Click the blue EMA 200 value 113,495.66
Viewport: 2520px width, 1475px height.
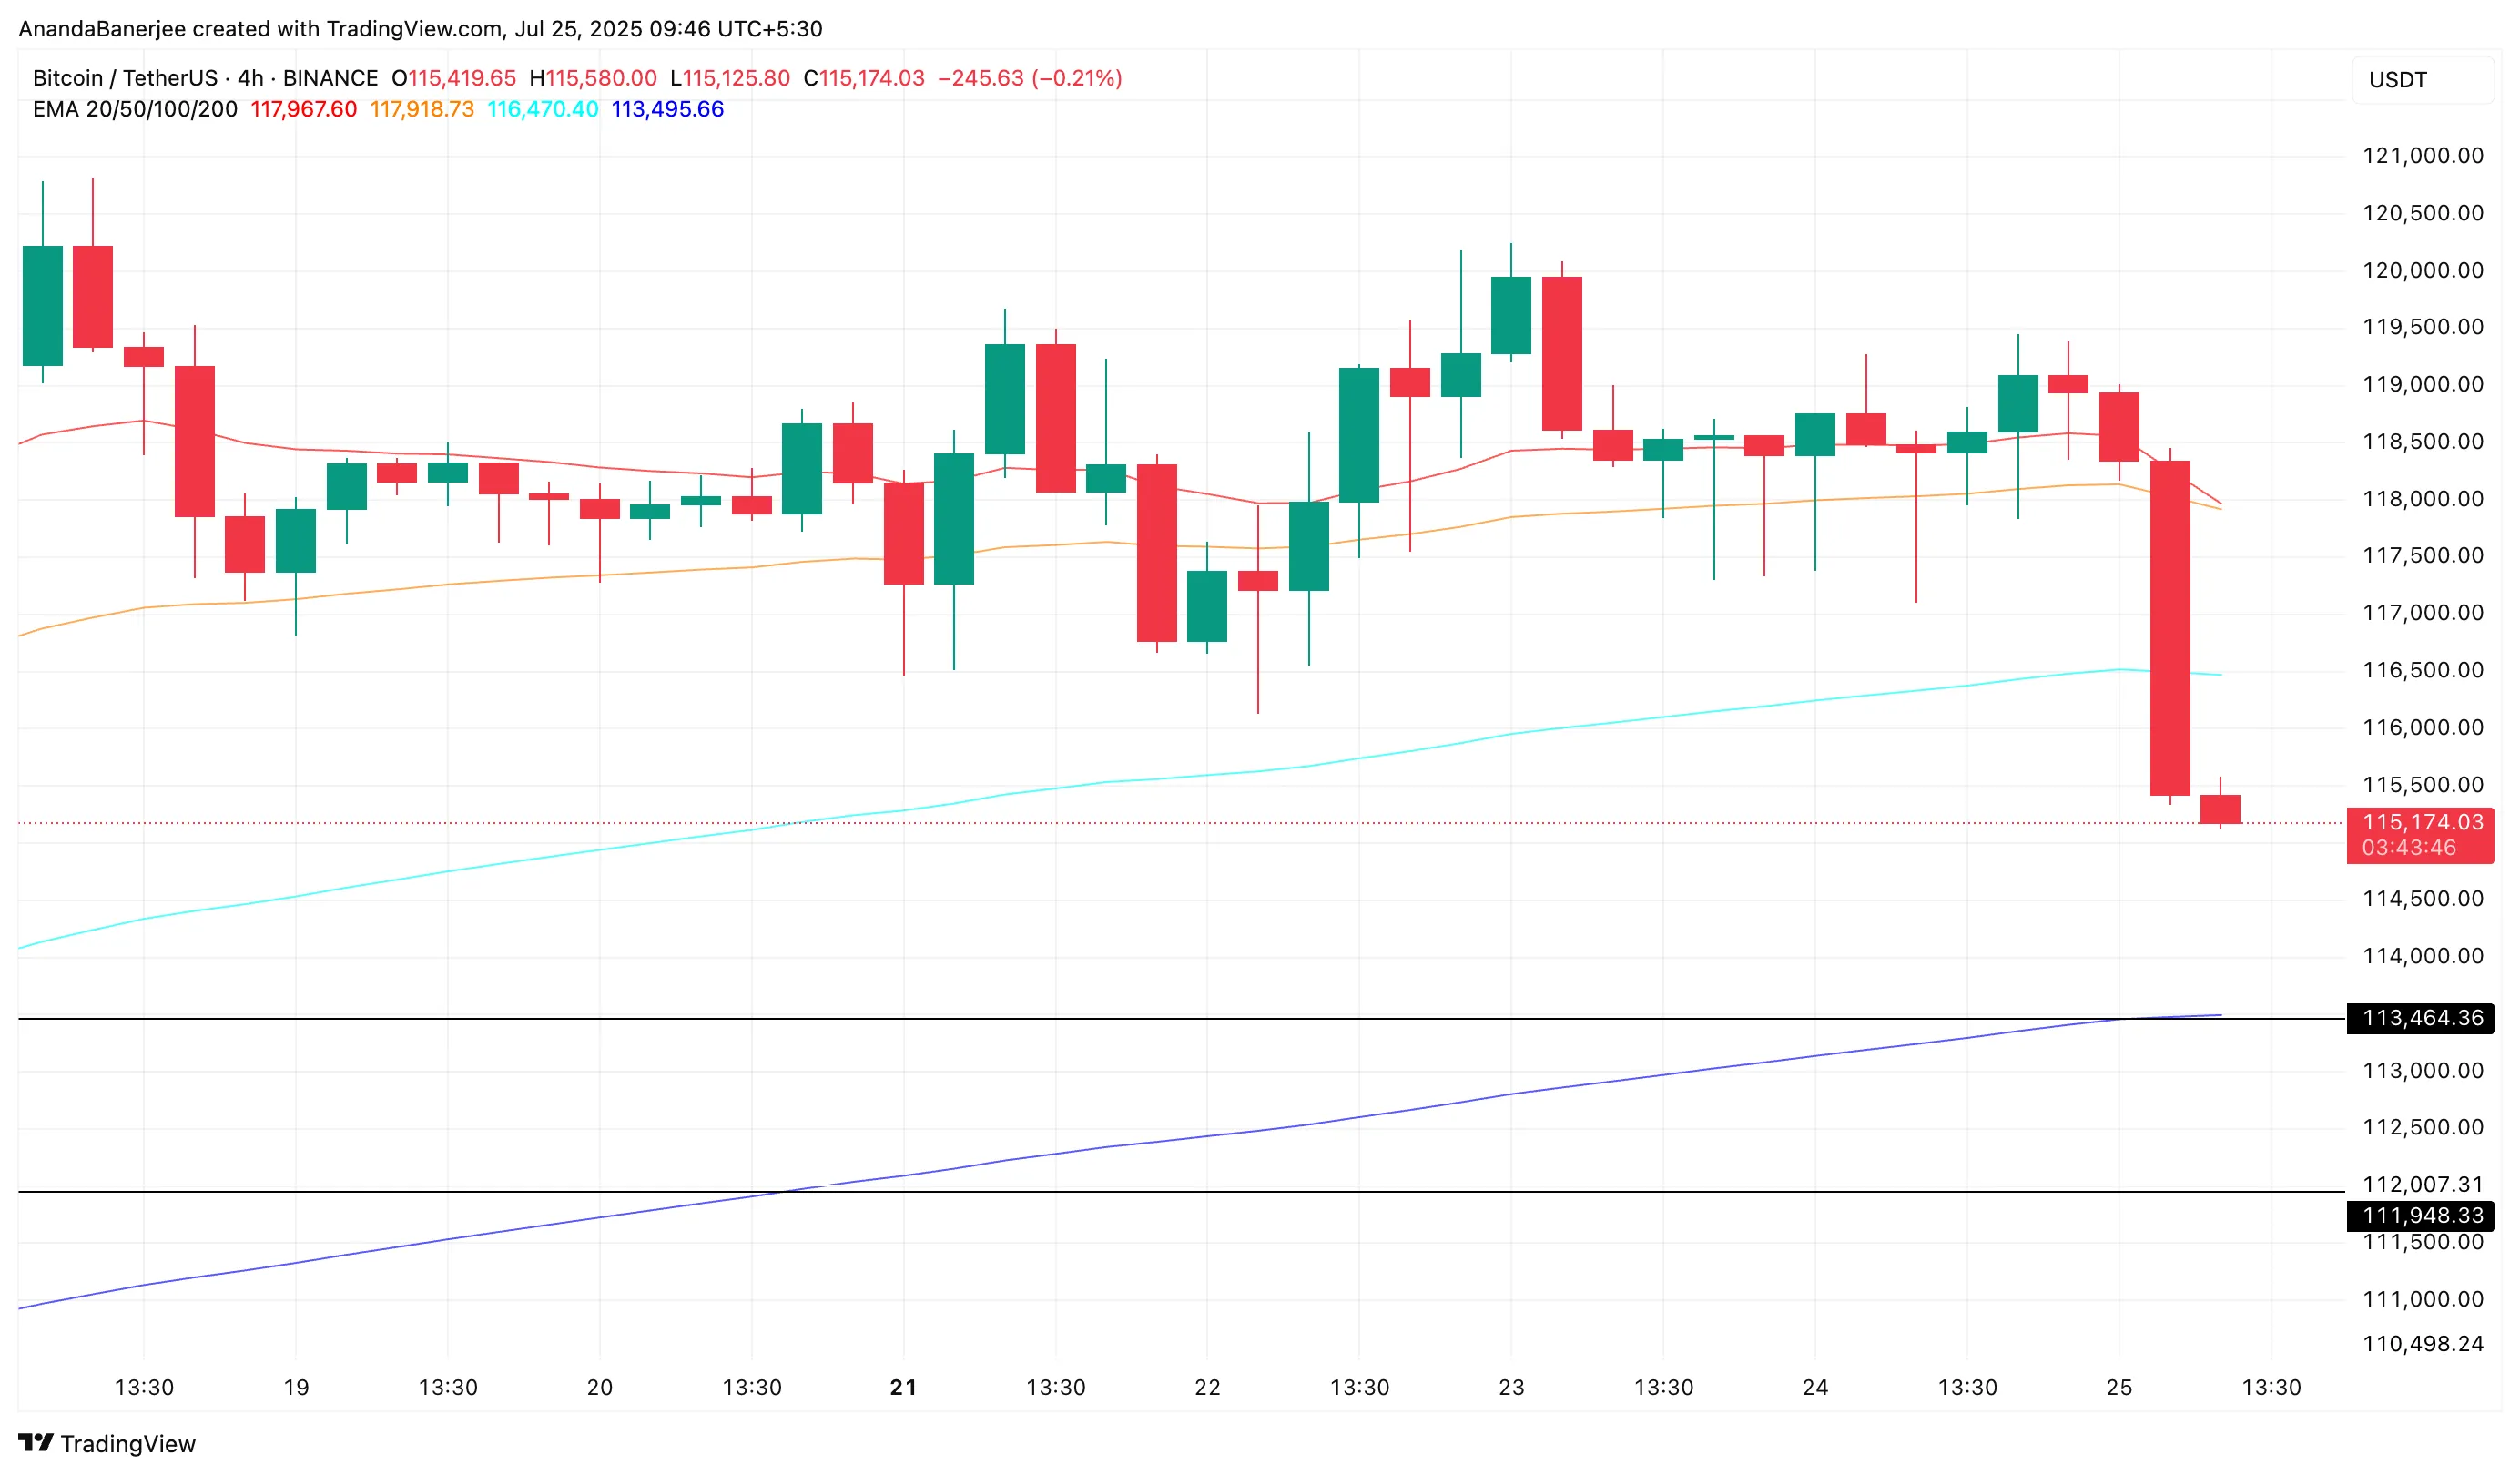667,109
